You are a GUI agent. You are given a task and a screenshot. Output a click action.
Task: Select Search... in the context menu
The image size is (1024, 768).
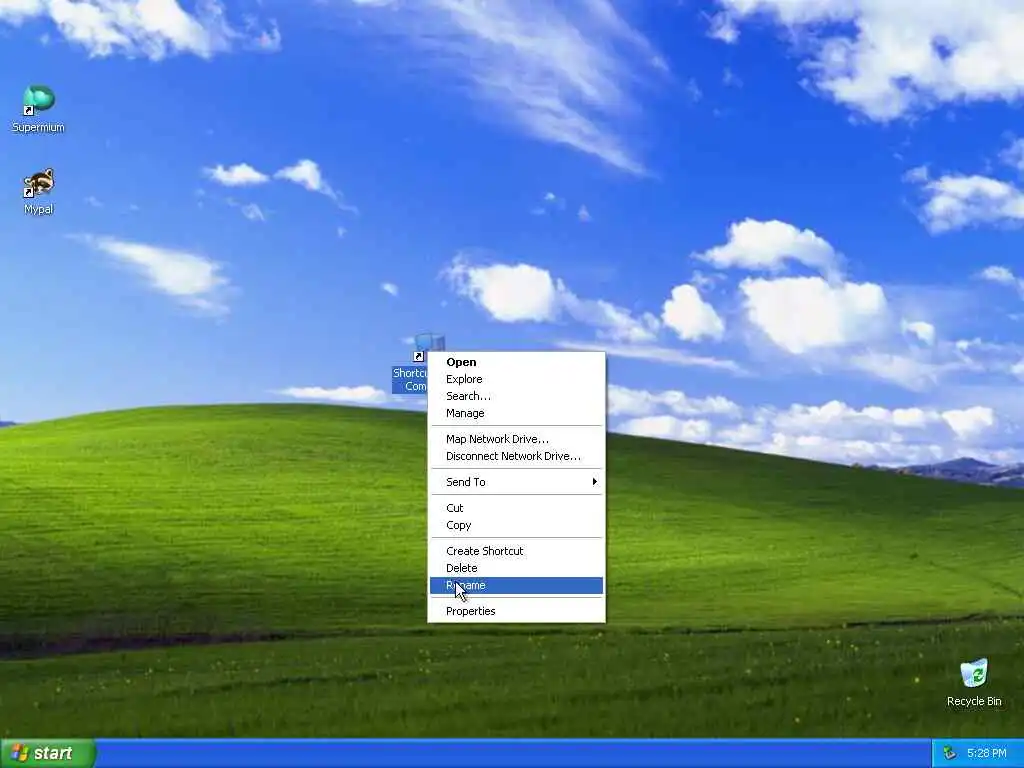point(516,396)
